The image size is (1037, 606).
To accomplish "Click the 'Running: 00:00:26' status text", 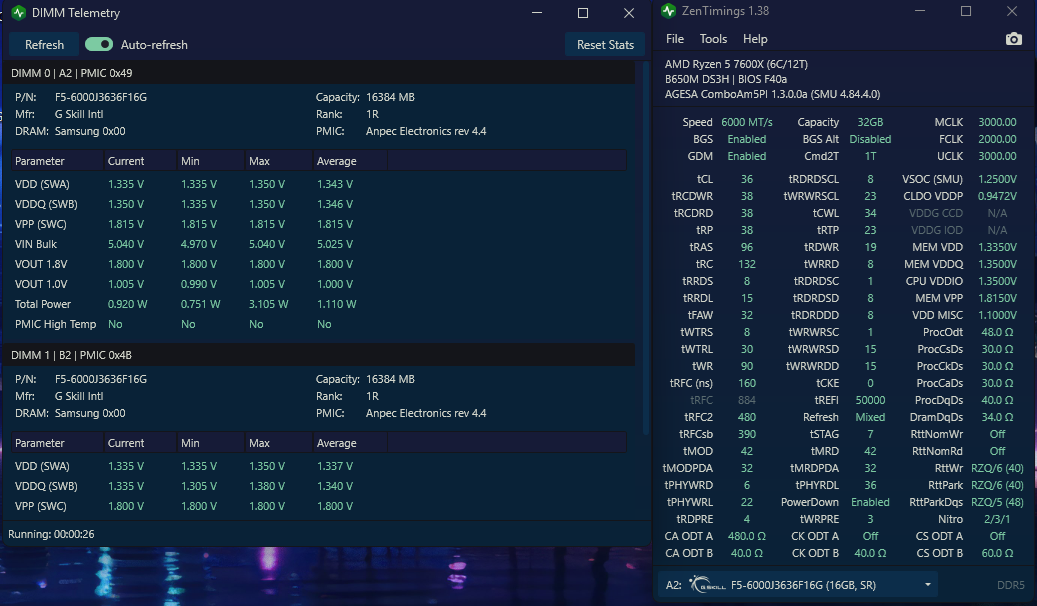I will pos(51,534).
